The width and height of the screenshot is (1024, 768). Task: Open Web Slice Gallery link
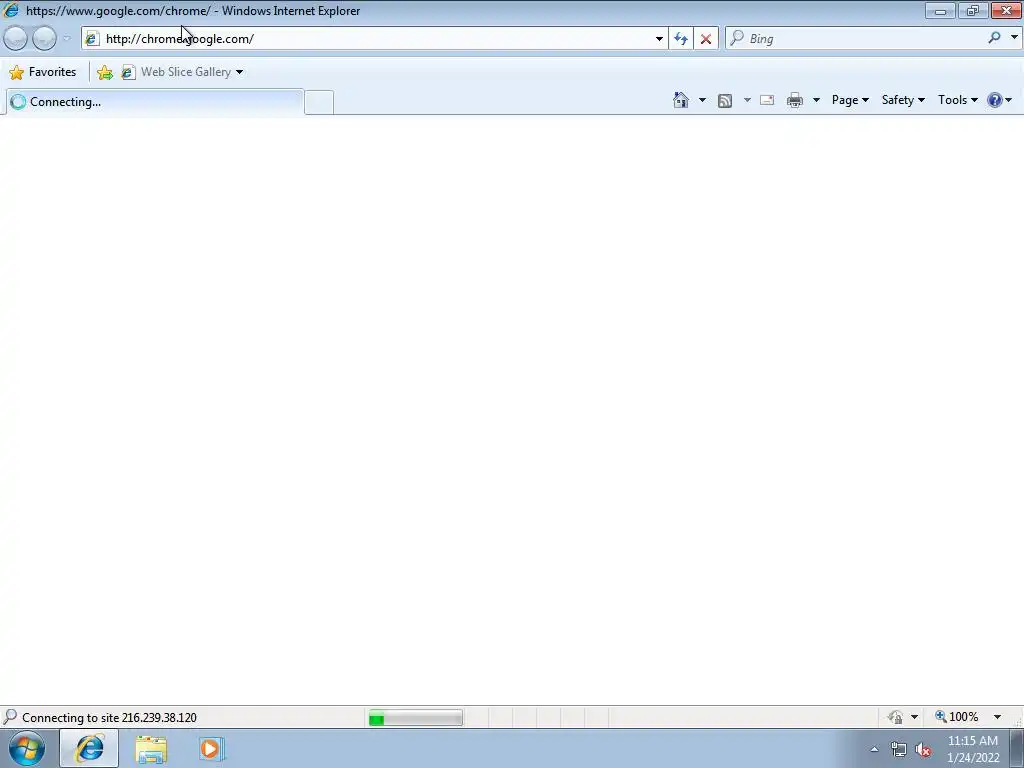click(x=177, y=72)
